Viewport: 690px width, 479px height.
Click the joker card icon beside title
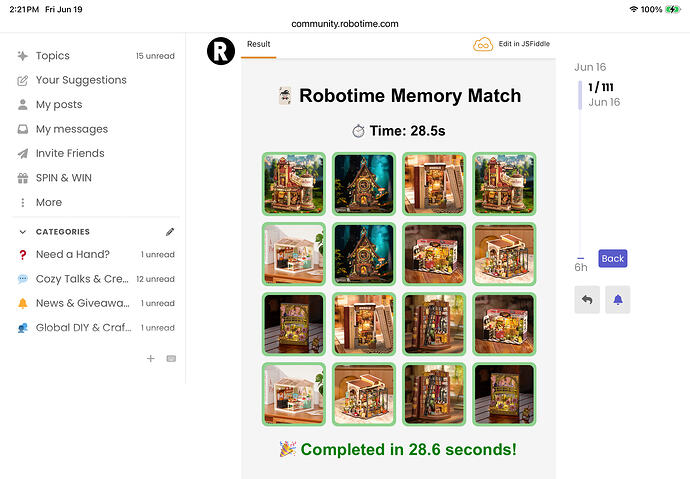click(285, 95)
